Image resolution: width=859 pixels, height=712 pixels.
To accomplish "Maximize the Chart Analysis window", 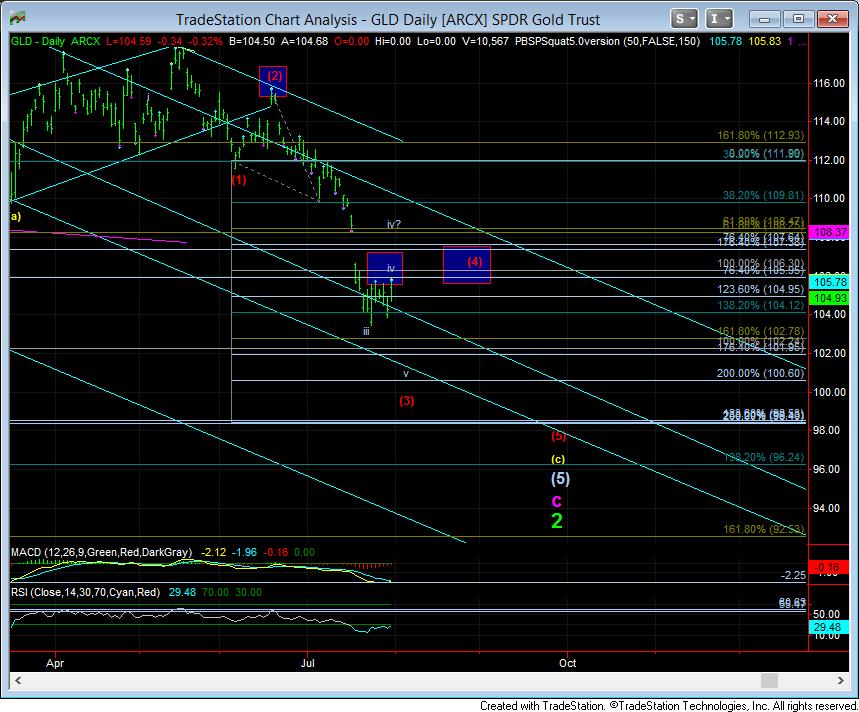I will click(x=798, y=19).
